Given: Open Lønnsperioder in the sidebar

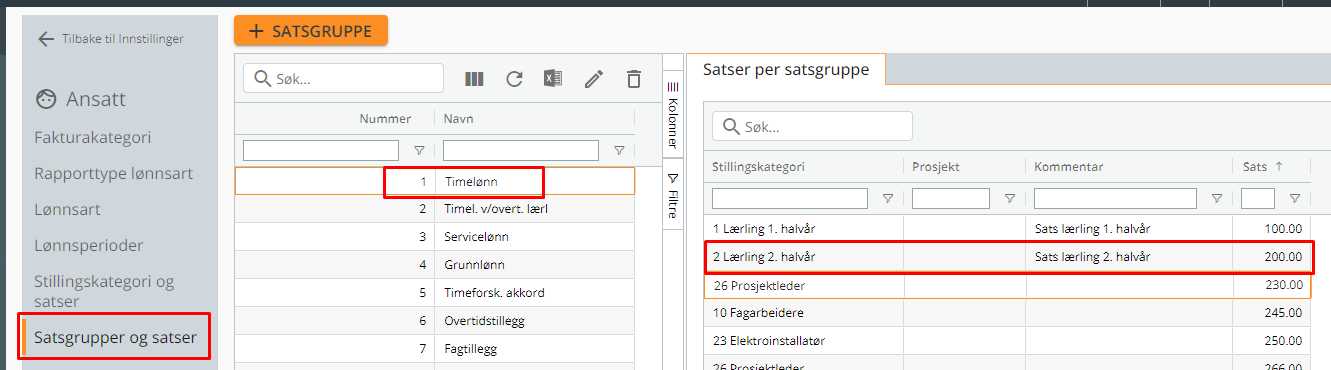Looking at the screenshot, I should (x=89, y=245).
